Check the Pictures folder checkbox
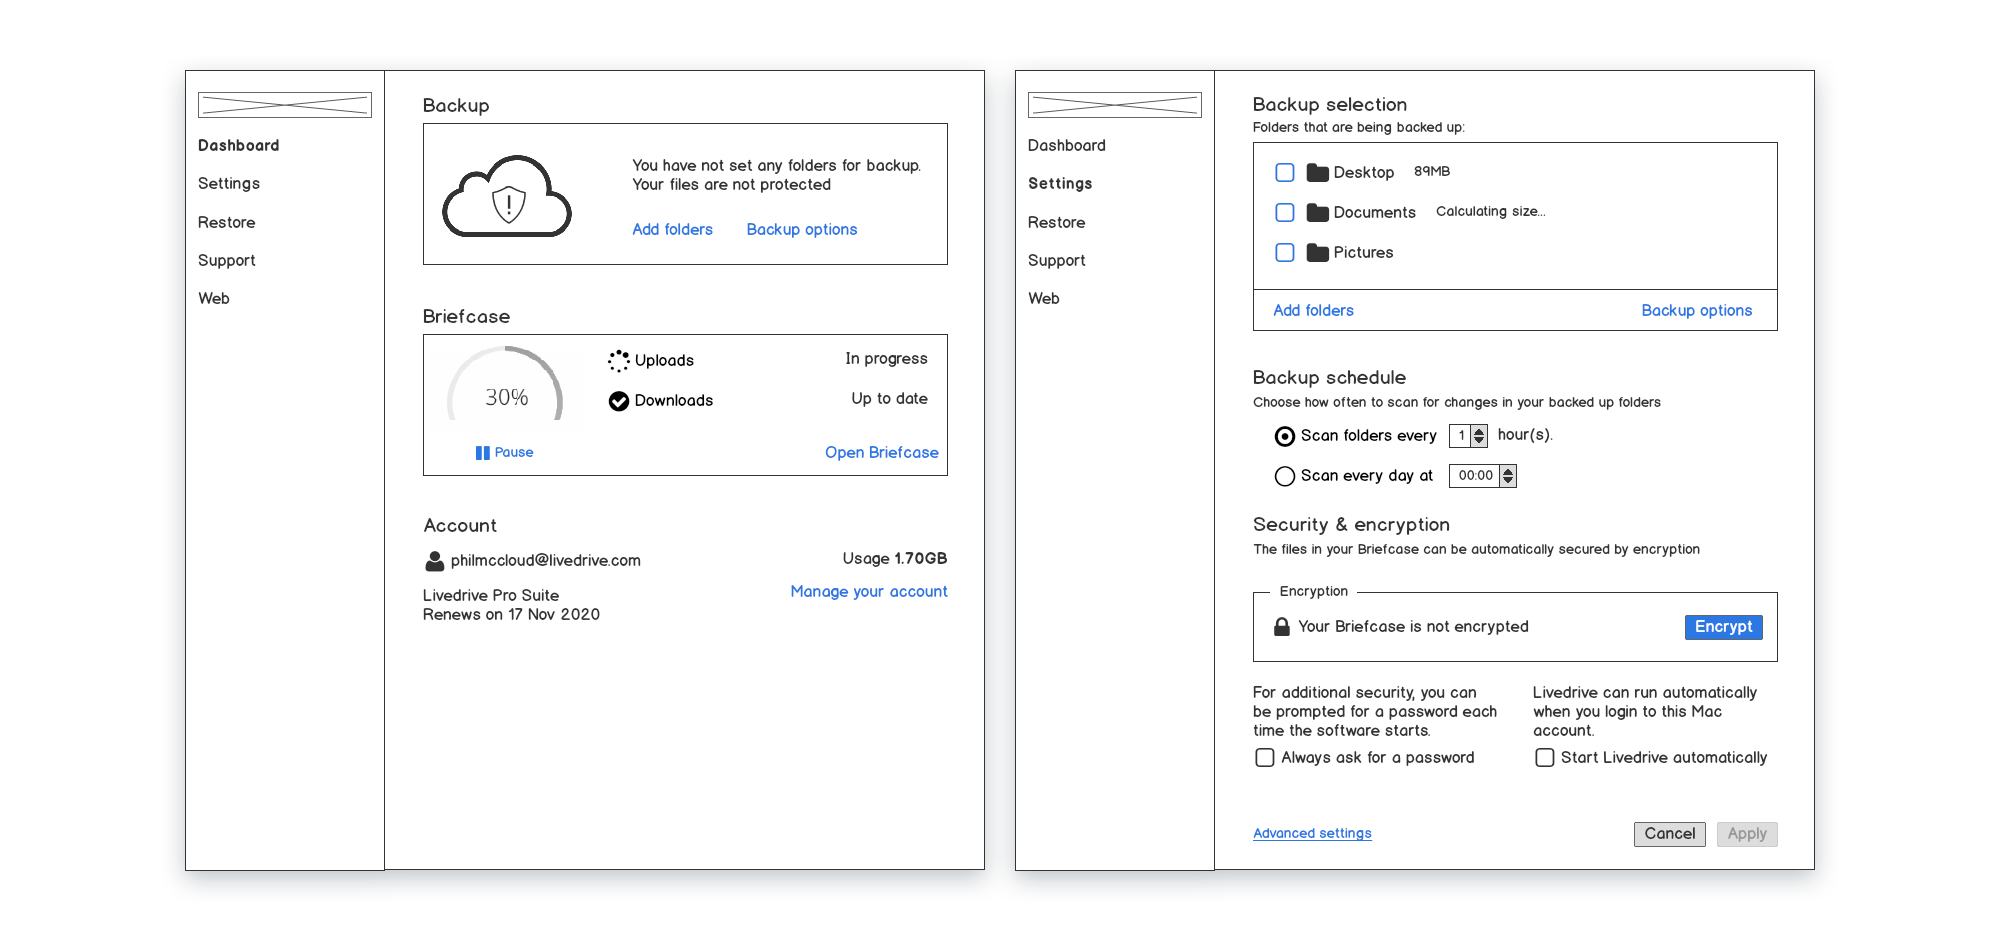 tap(1285, 253)
